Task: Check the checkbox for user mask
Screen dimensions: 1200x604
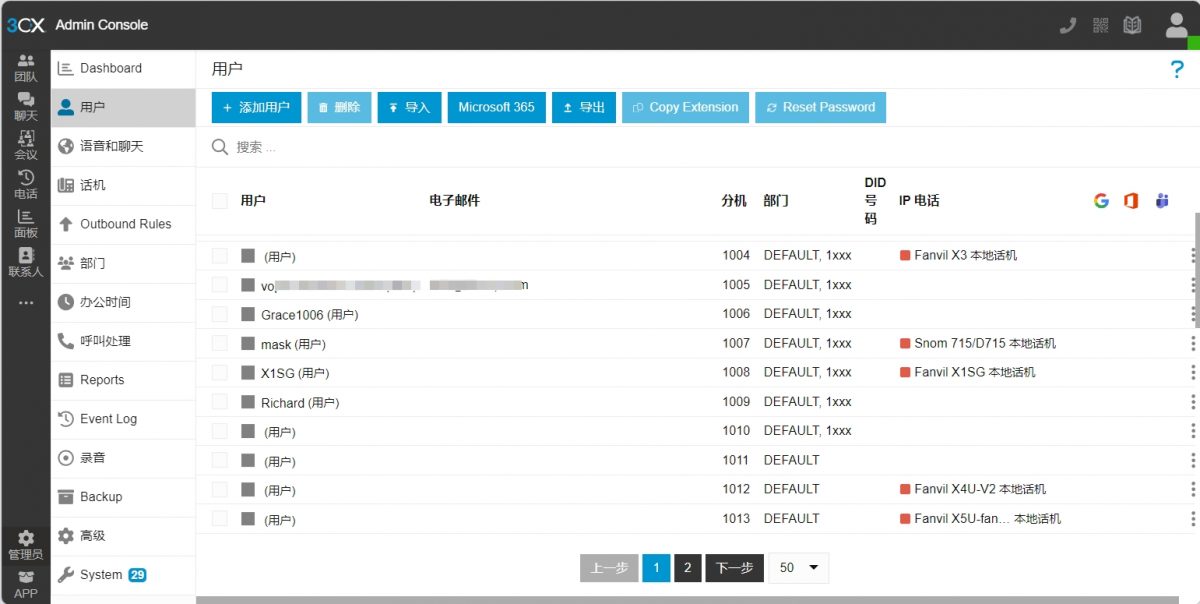Action: tap(218, 342)
